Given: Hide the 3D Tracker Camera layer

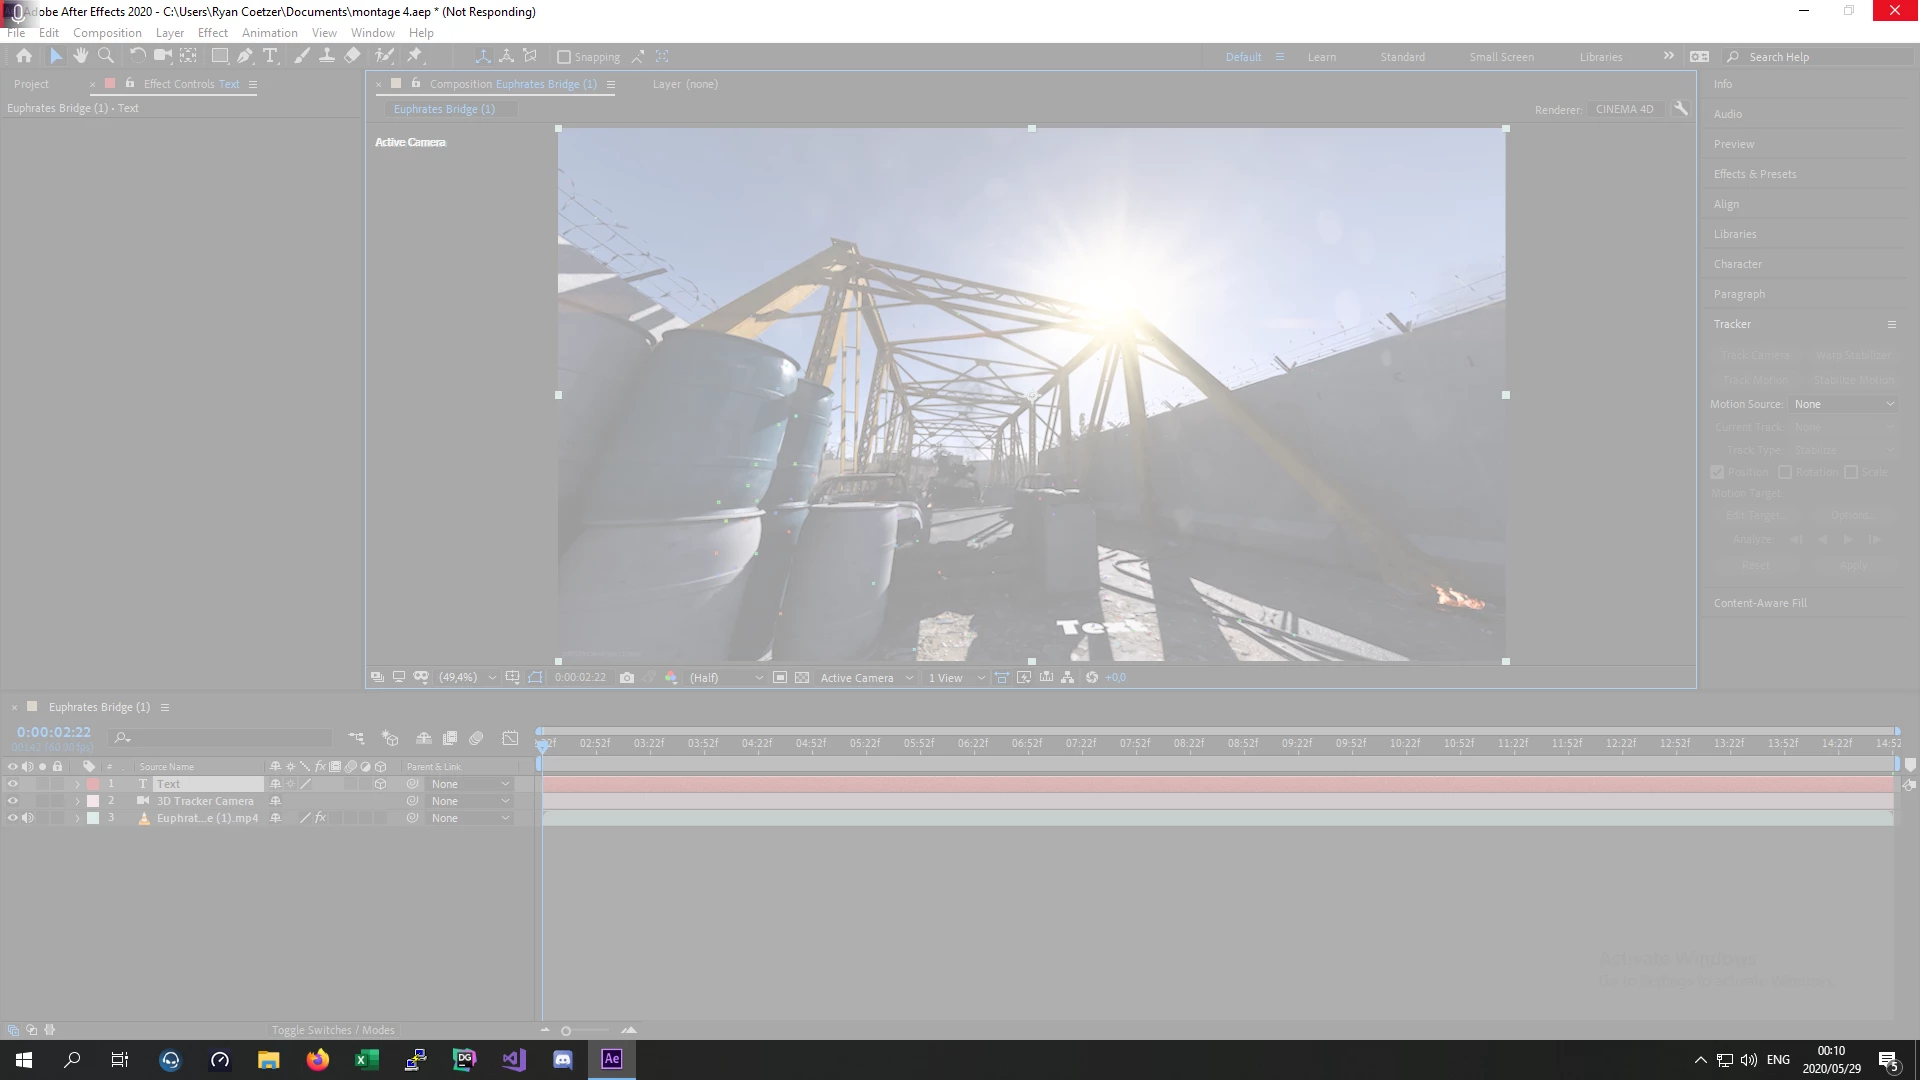Looking at the screenshot, I should [x=13, y=801].
